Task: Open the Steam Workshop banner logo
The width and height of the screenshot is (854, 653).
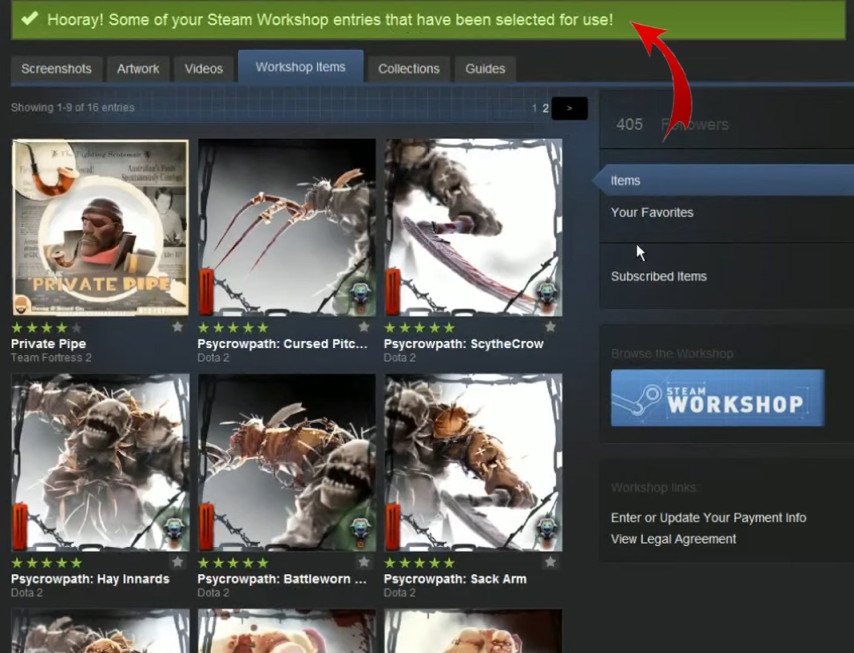Action: [718, 398]
